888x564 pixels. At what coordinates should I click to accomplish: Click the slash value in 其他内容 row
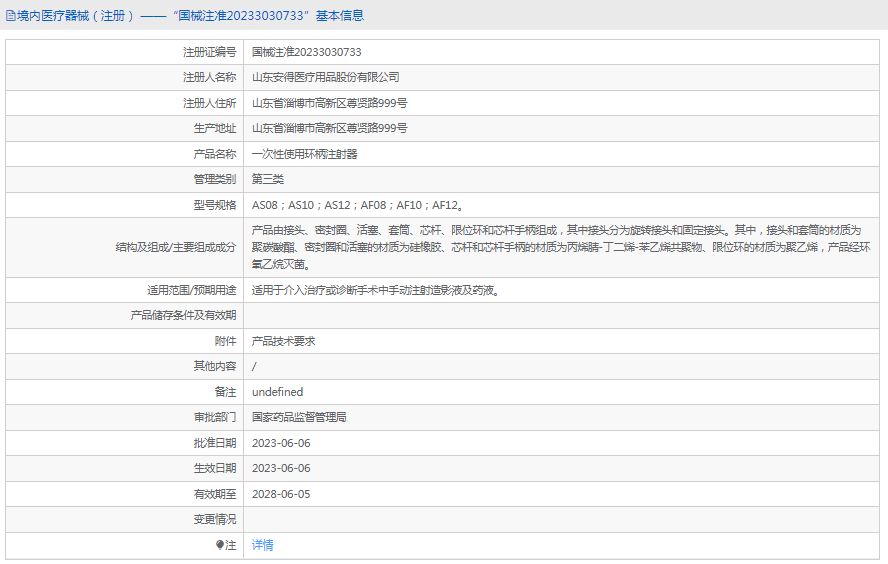pos(254,367)
